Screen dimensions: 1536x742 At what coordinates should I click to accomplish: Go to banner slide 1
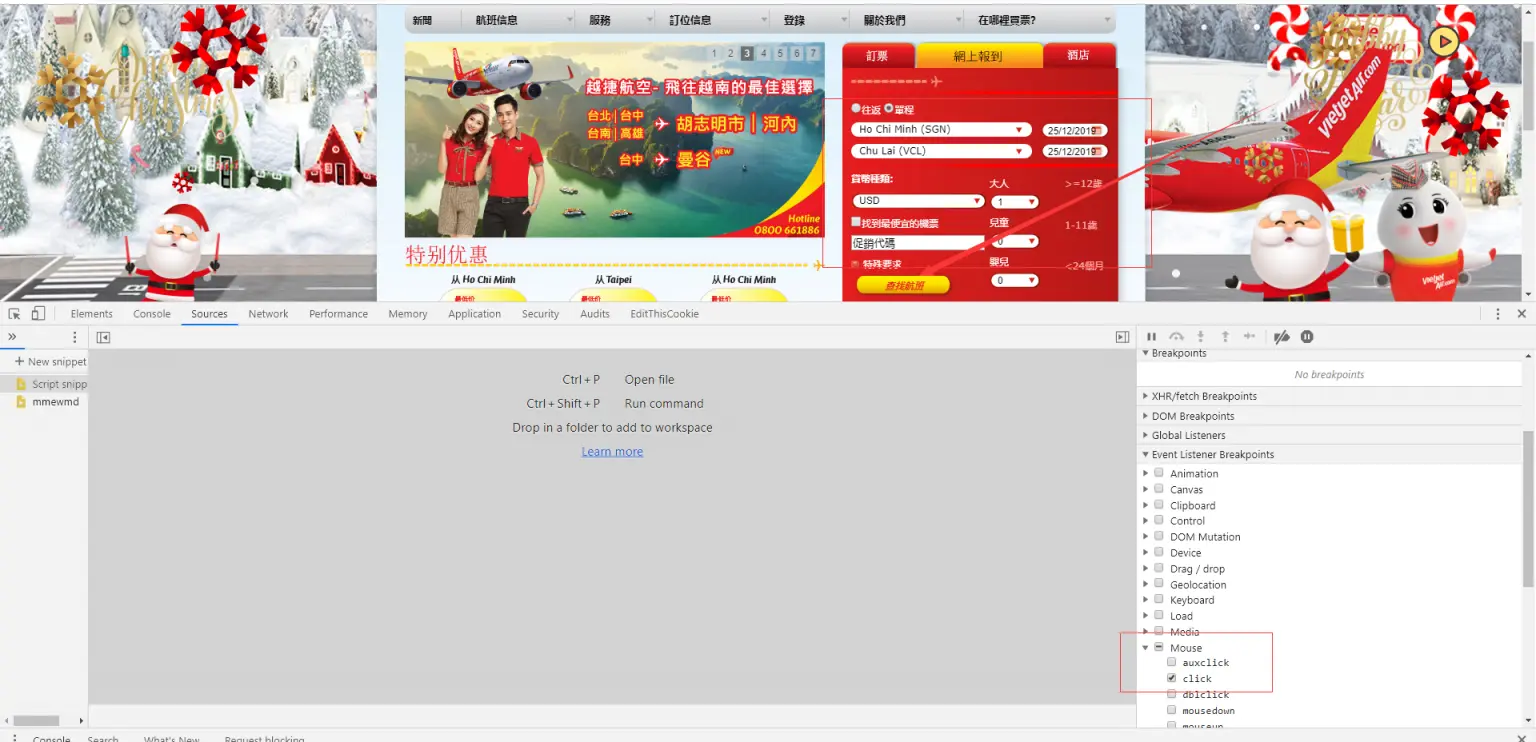click(714, 54)
